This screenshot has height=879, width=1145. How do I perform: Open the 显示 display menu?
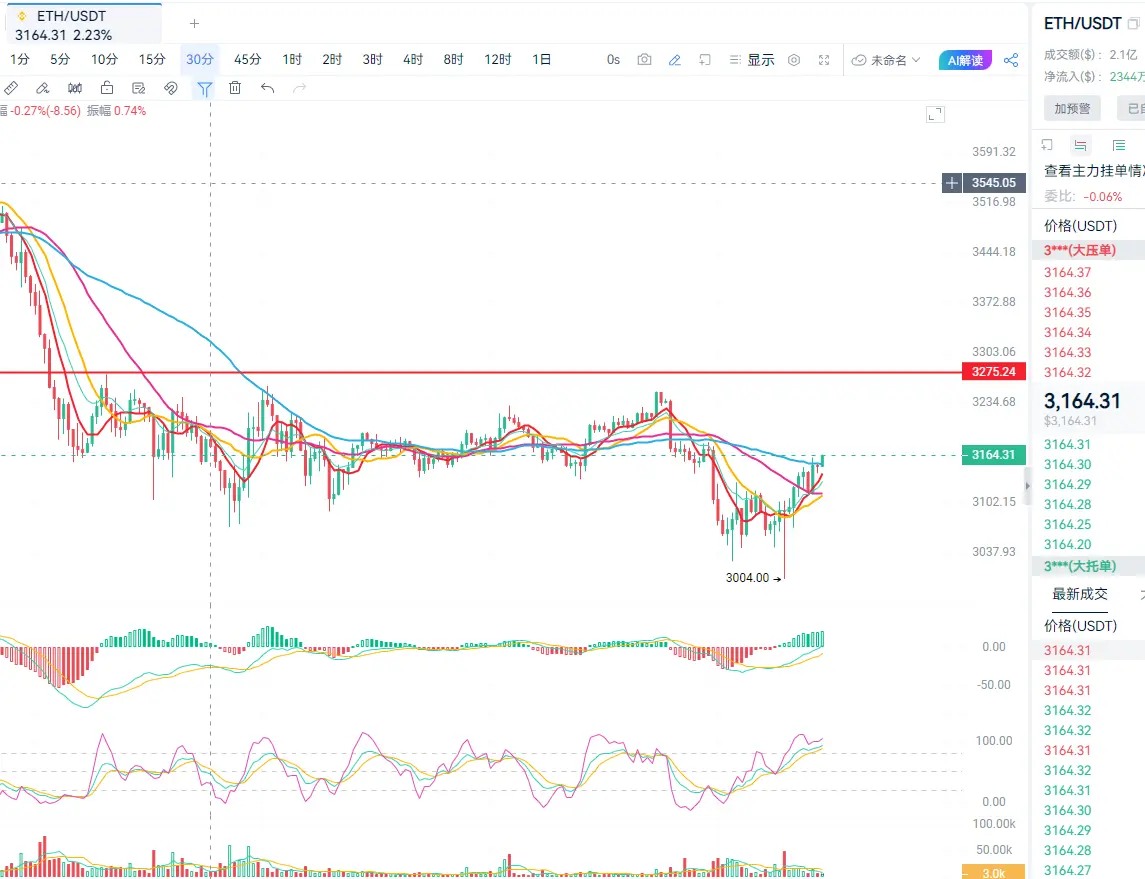(x=752, y=60)
